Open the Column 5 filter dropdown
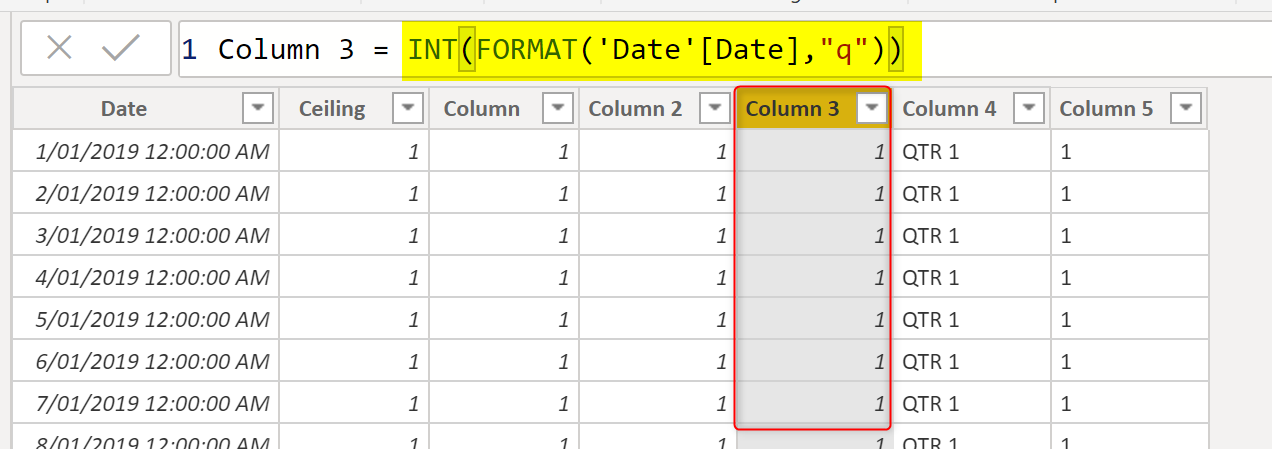 (1186, 108)
